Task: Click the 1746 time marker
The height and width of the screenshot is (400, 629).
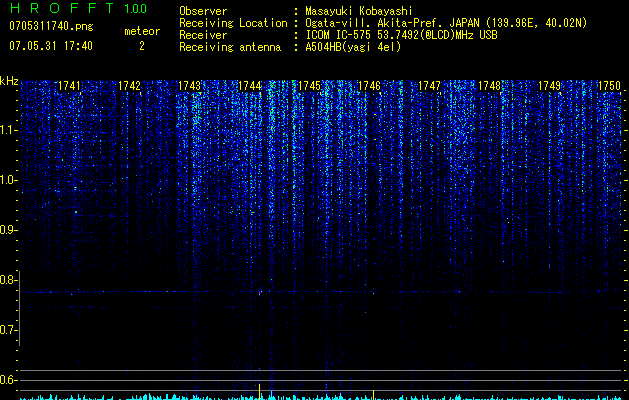Action: (x=369, y=86)
